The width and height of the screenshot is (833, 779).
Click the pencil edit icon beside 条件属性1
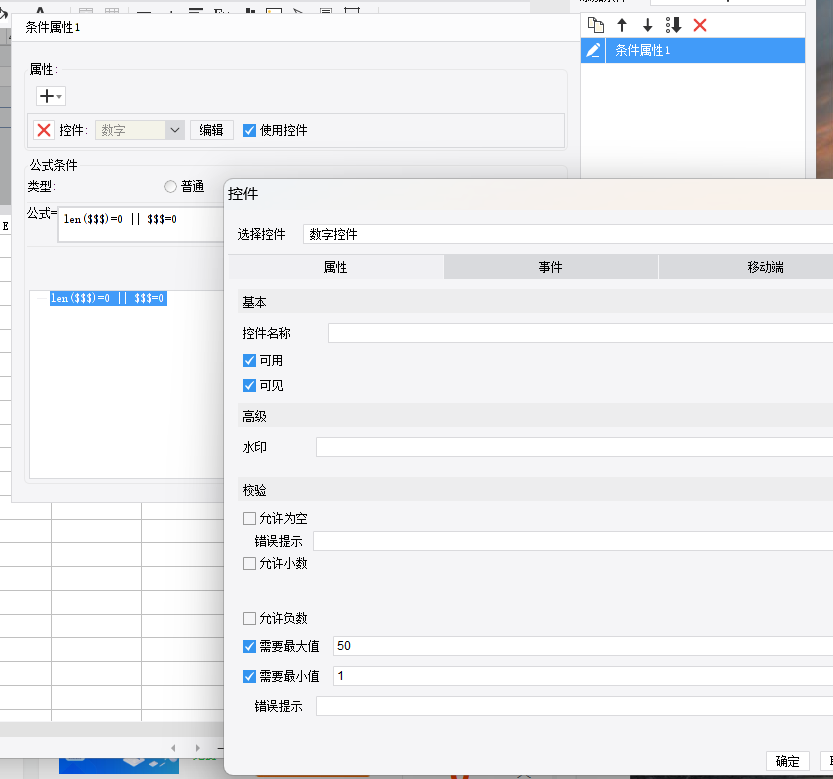click(x=593, y=50)
